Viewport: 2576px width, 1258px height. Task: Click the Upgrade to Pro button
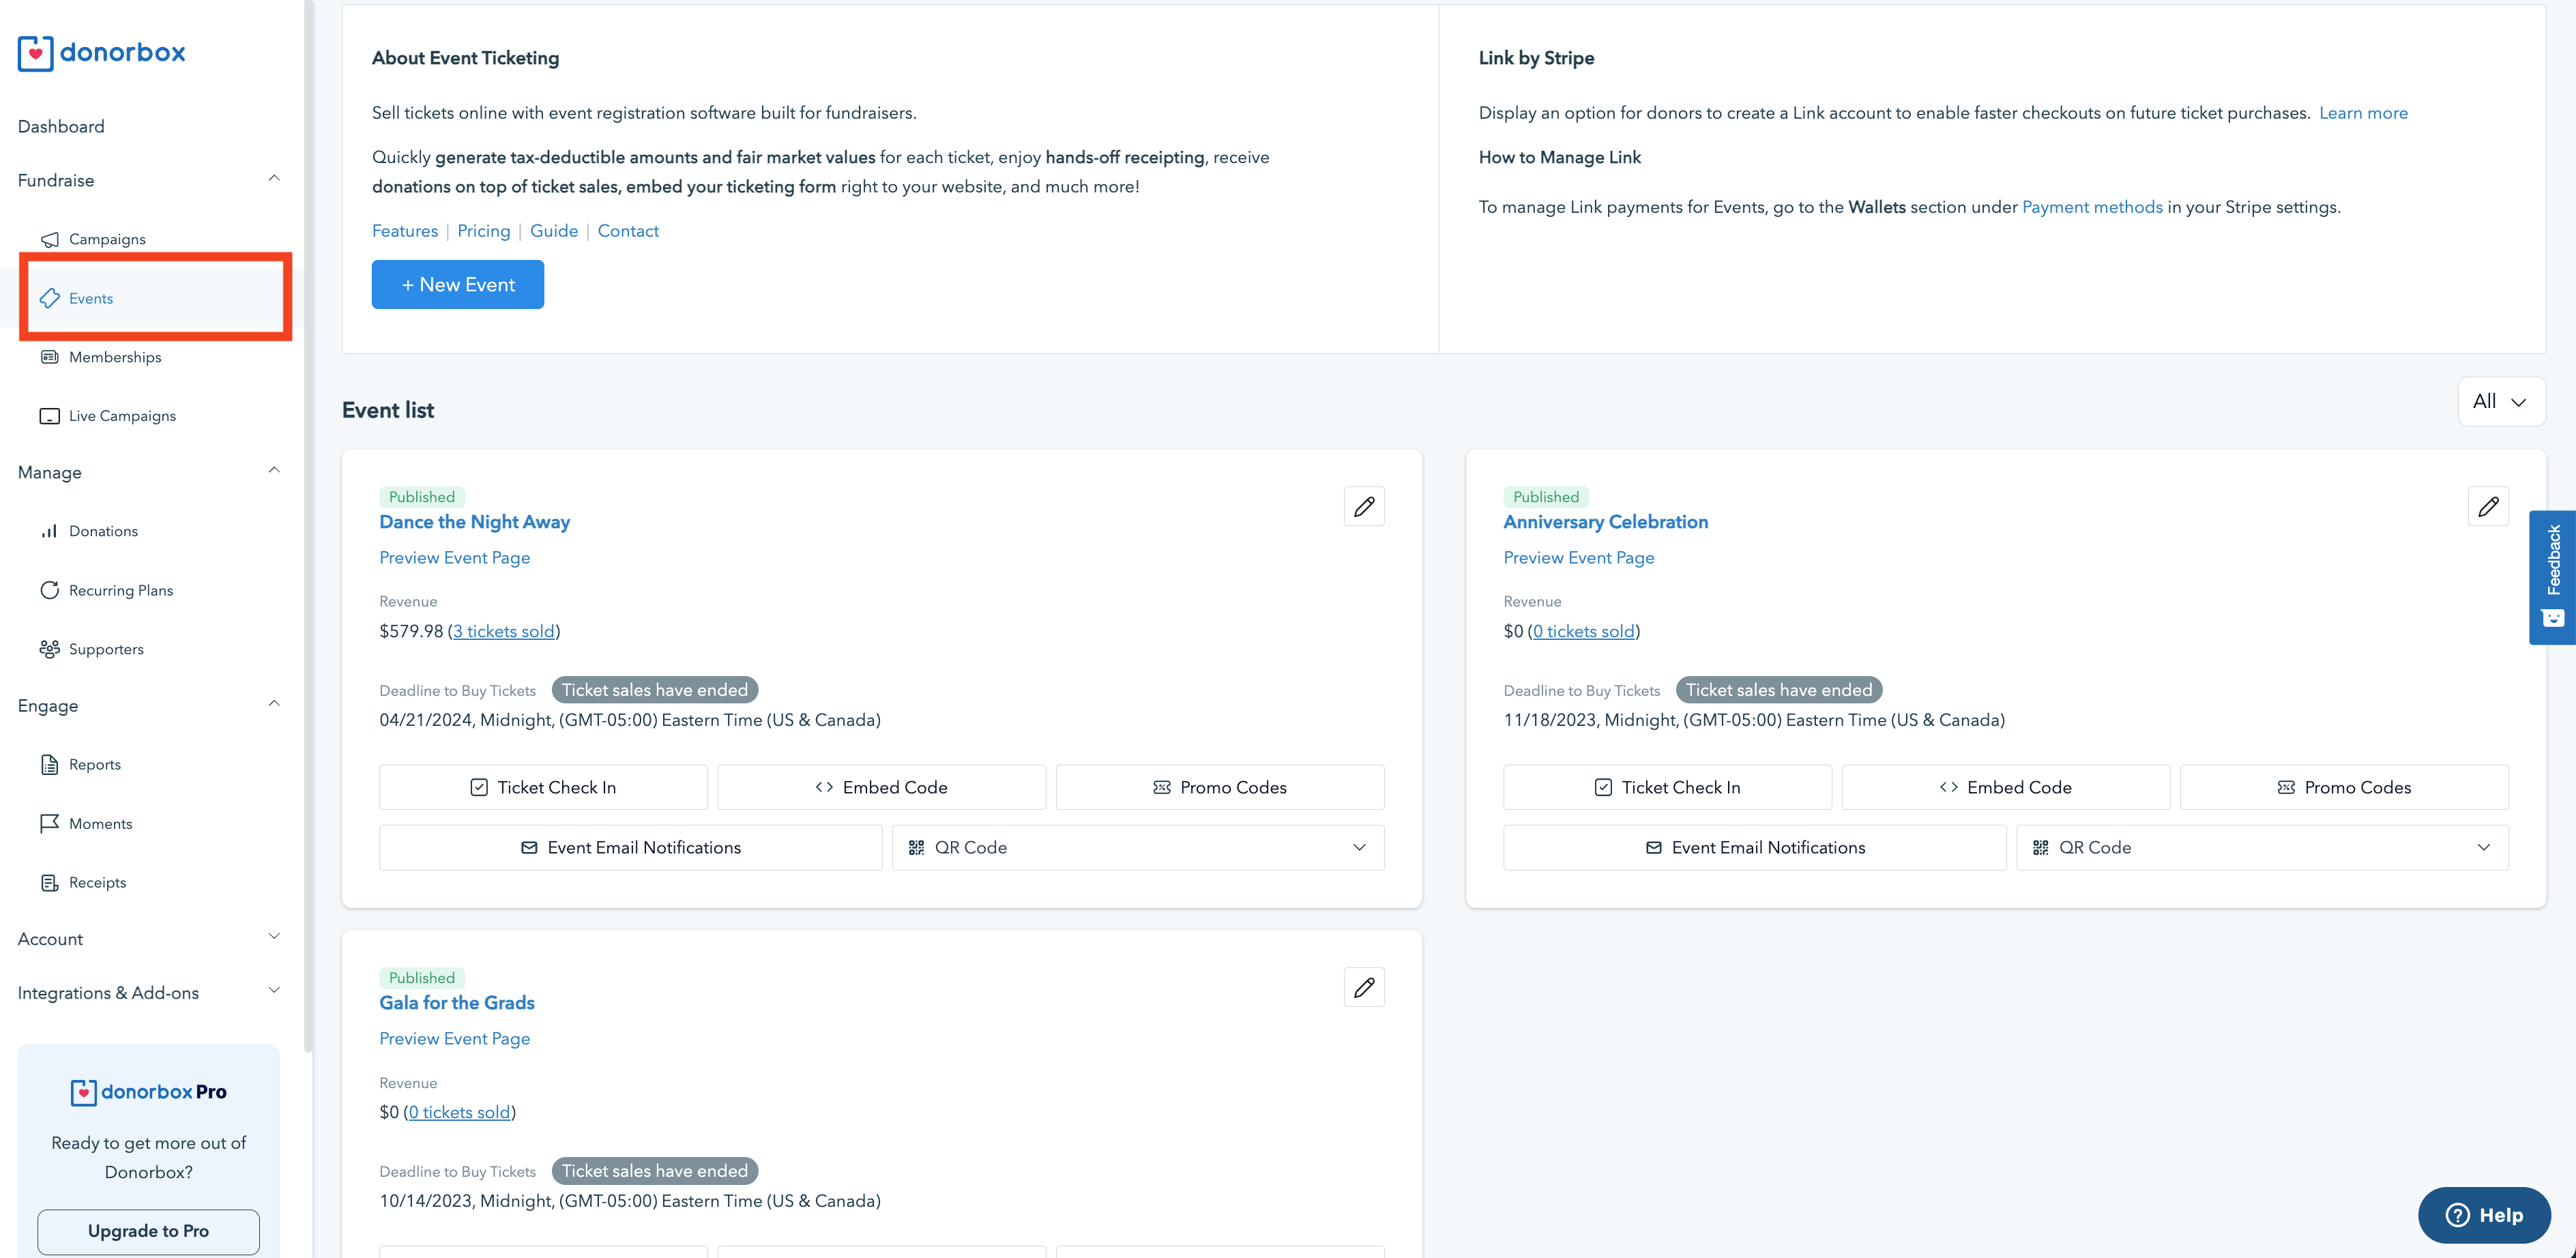149,1231
